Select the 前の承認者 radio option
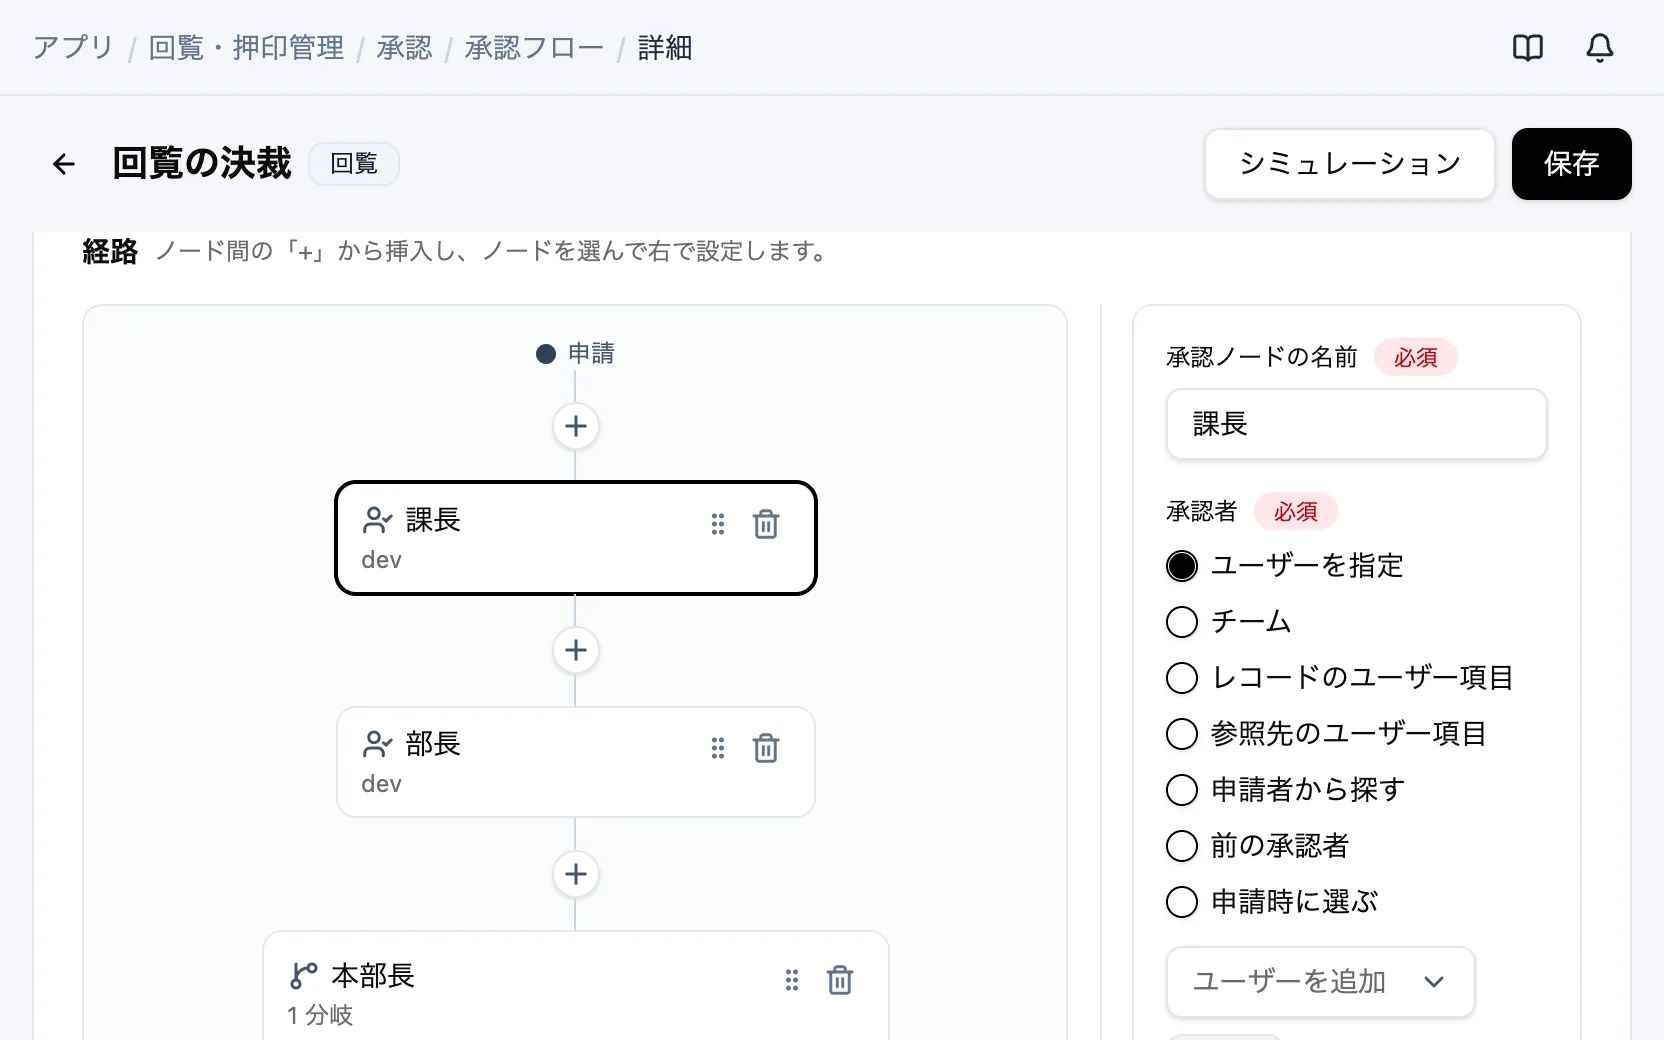1664x1040 pixels. tap(1182, 846)
